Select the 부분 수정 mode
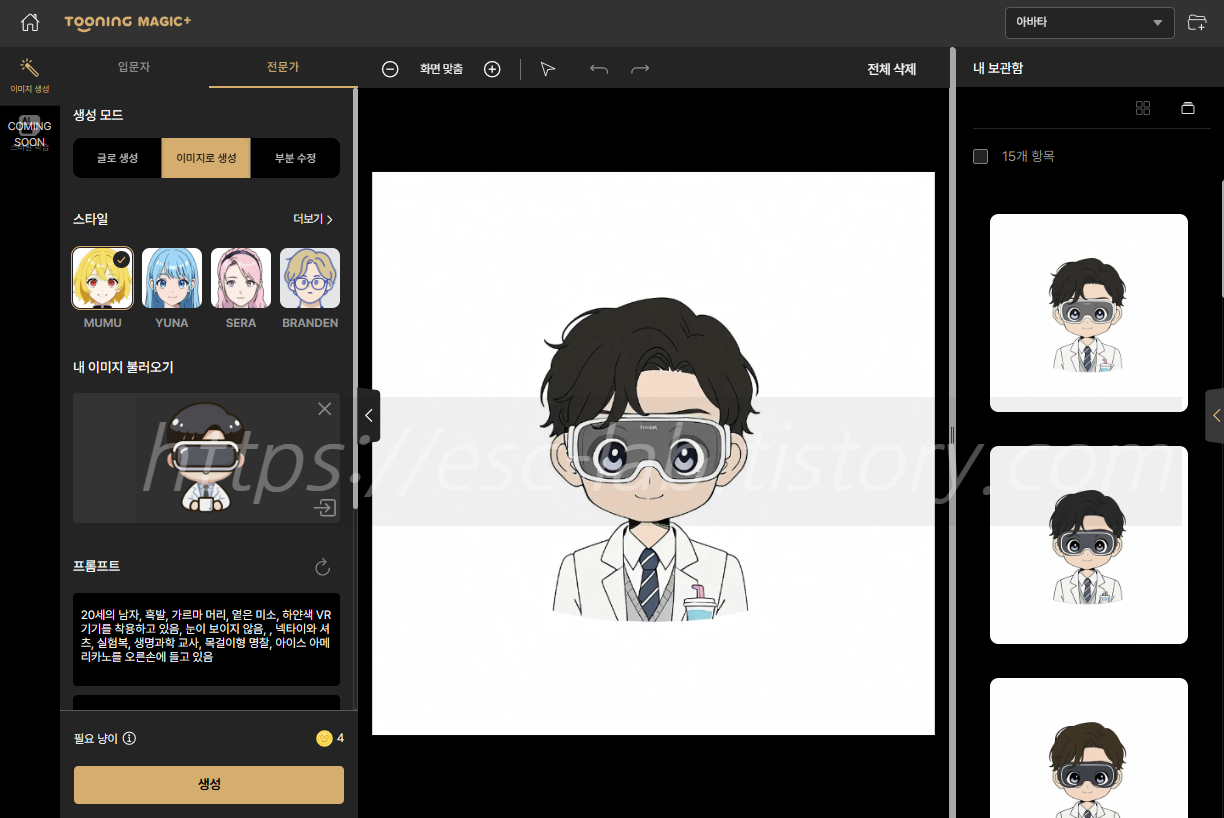The width and height of the screenshot is (1224, 818). 295,158
